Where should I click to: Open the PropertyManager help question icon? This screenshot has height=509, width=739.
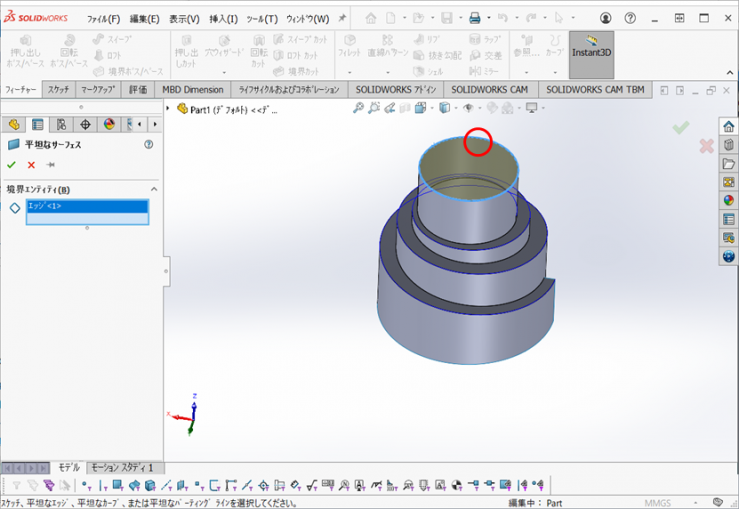(149, 145)
